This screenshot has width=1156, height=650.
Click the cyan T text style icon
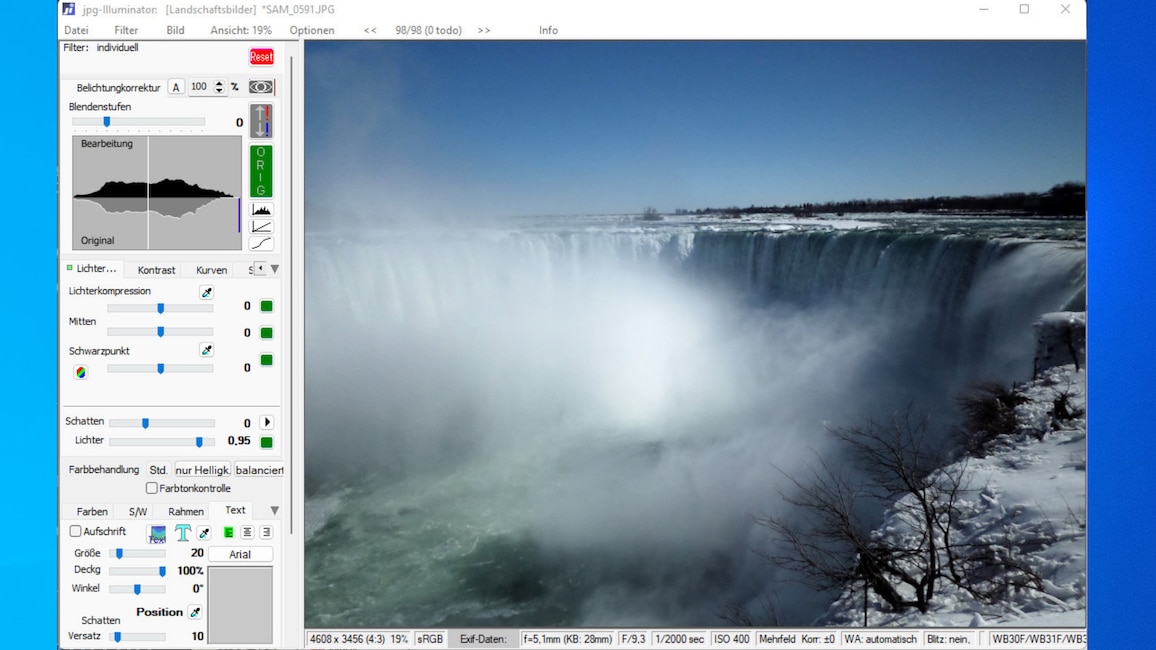click(x=182, y=532)
